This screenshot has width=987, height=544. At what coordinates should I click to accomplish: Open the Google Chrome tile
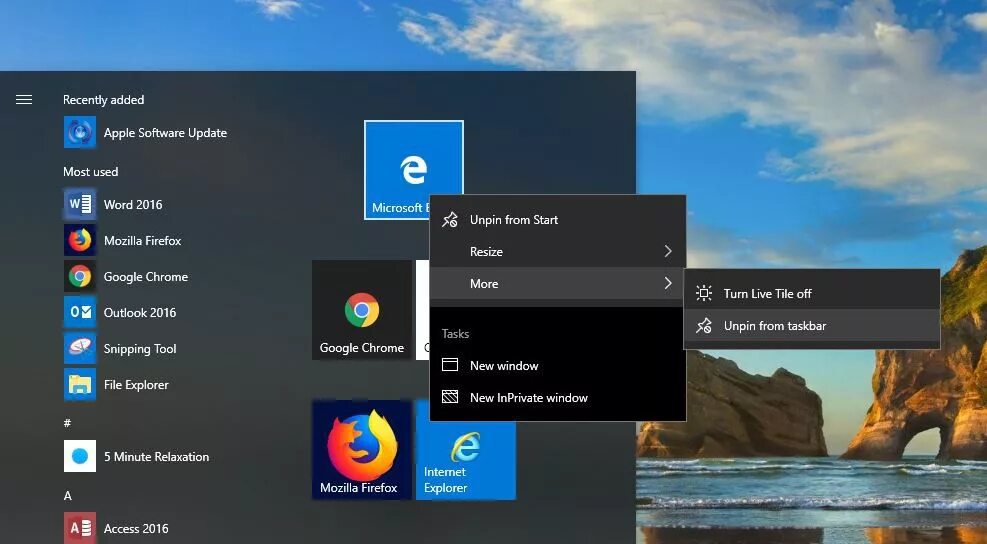tap(362, 310)
